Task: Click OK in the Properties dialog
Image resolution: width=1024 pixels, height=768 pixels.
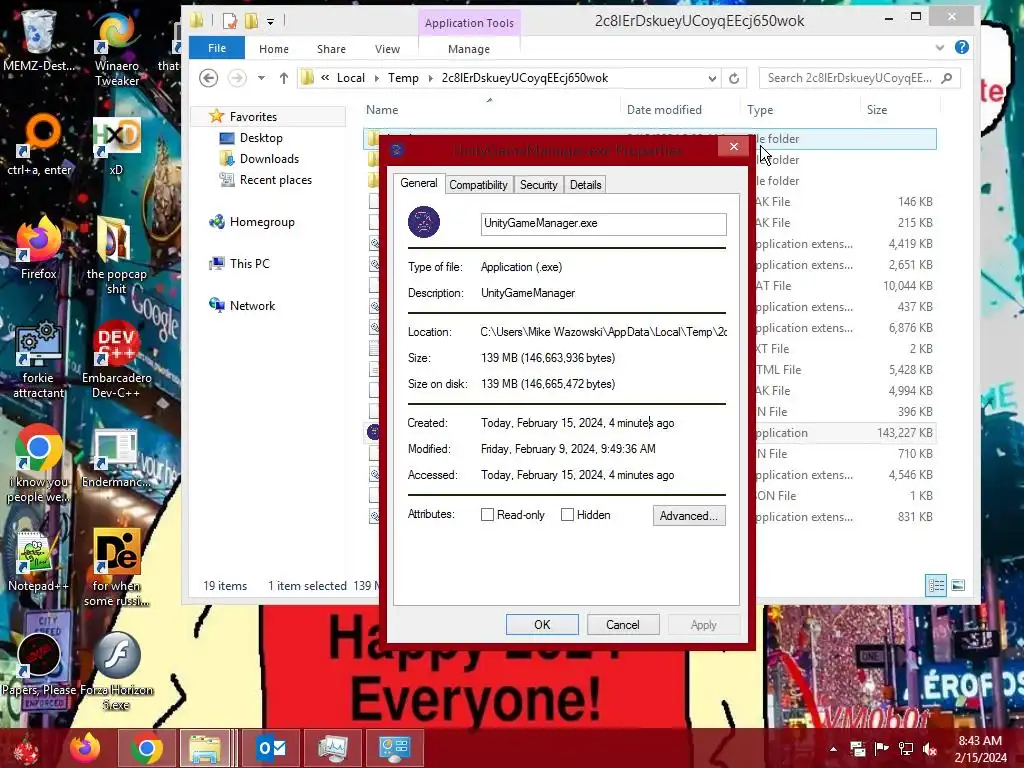Action: pos(542,624)
